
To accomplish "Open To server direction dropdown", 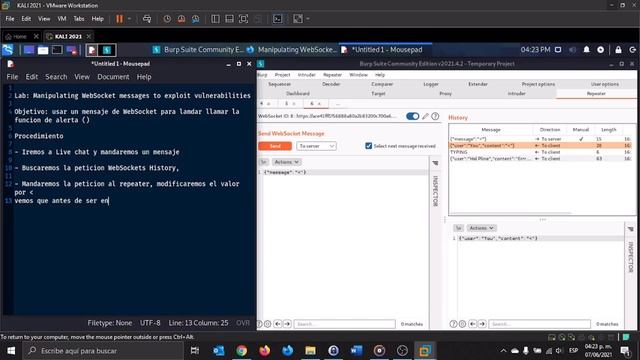I will tap(316, 146).
